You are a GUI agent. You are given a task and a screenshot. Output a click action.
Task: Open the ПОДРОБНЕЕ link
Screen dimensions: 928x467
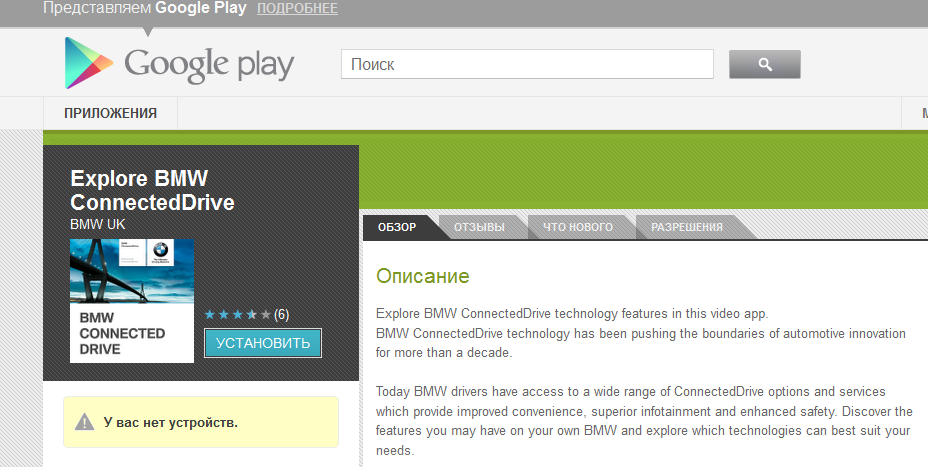pos(298,8)
